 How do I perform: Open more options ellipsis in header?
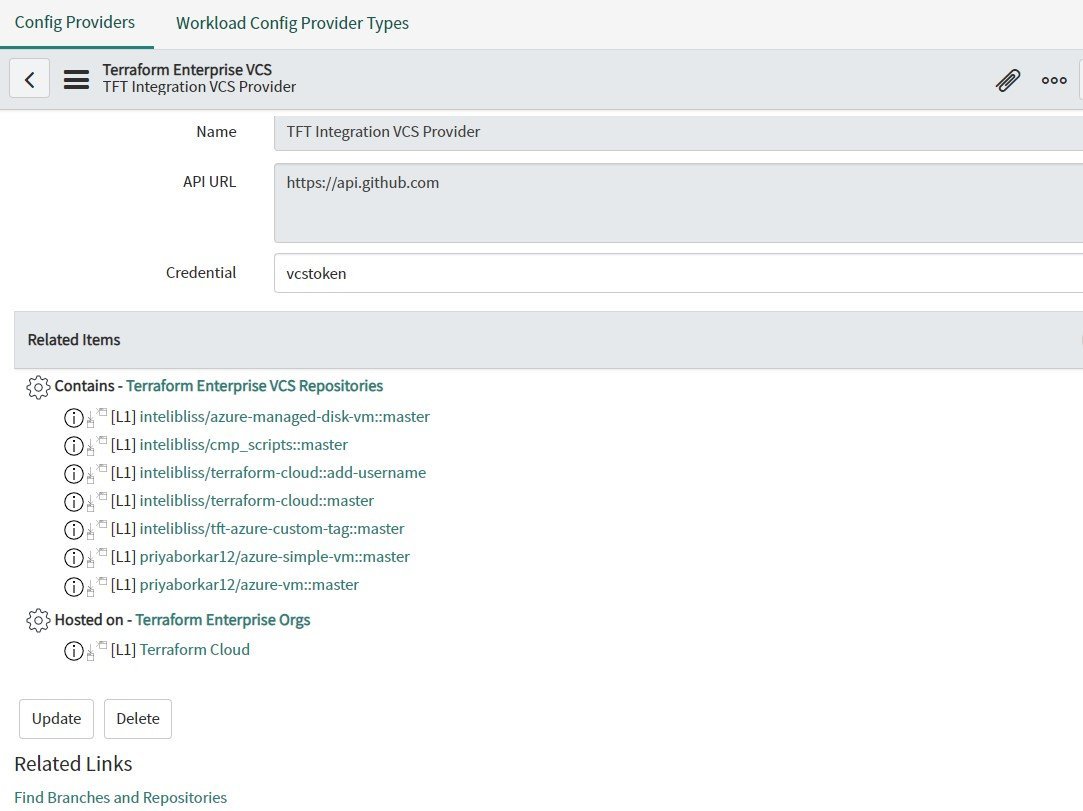pos(1054,80)
